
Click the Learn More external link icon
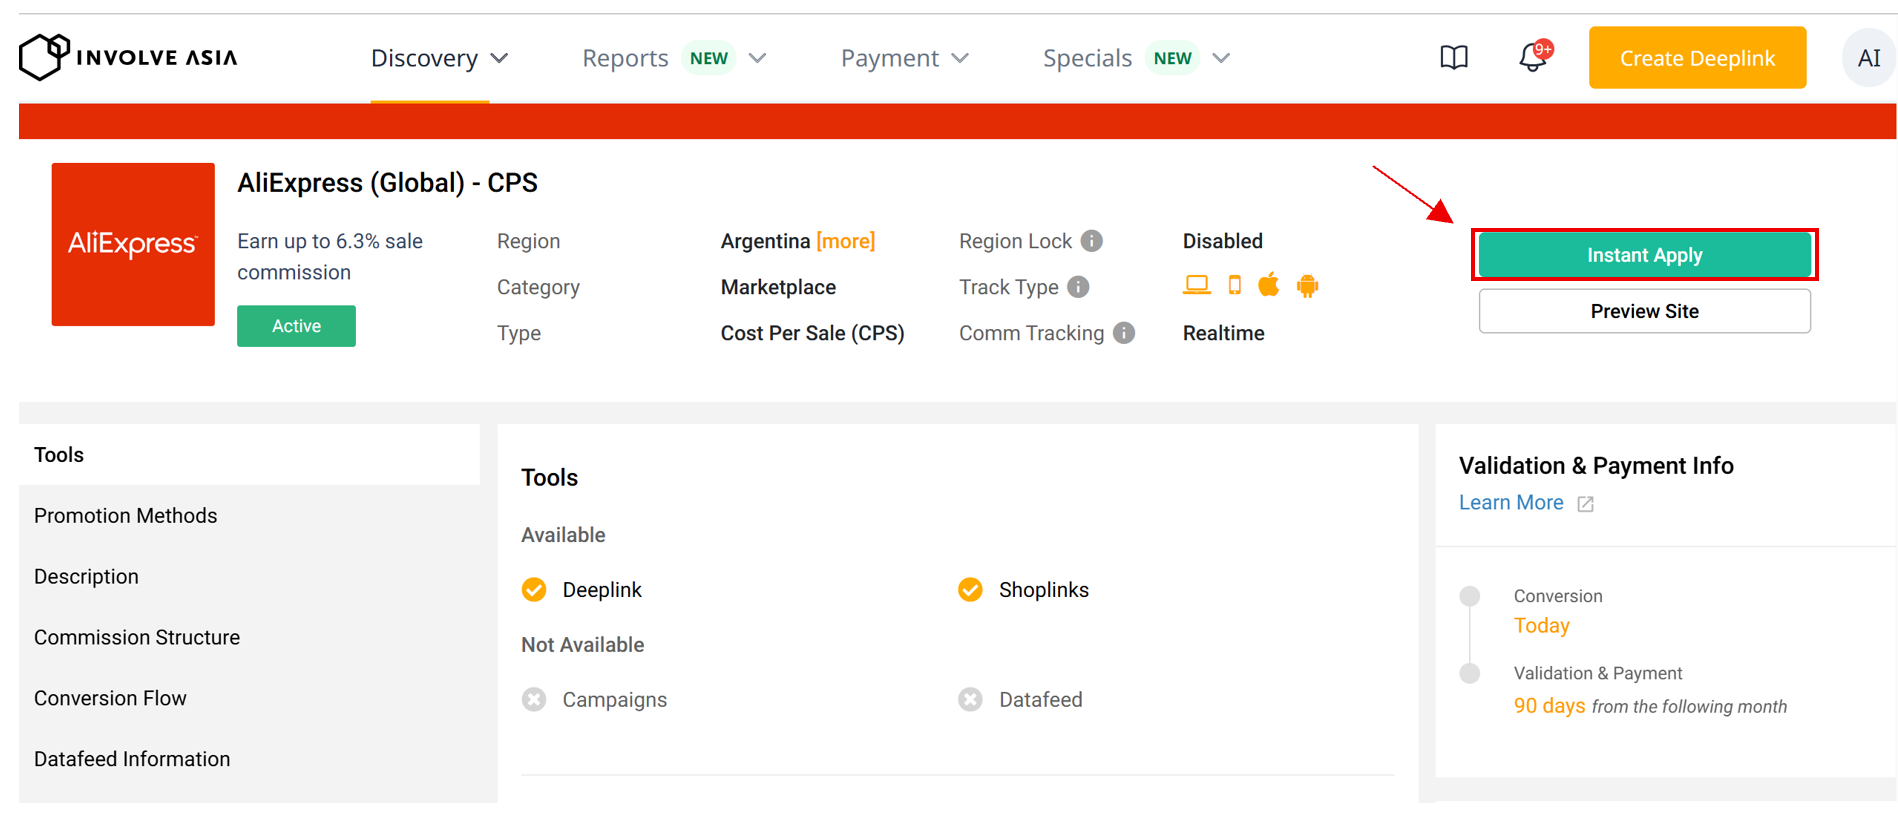pyautogui.click(x=1585, y=504)
